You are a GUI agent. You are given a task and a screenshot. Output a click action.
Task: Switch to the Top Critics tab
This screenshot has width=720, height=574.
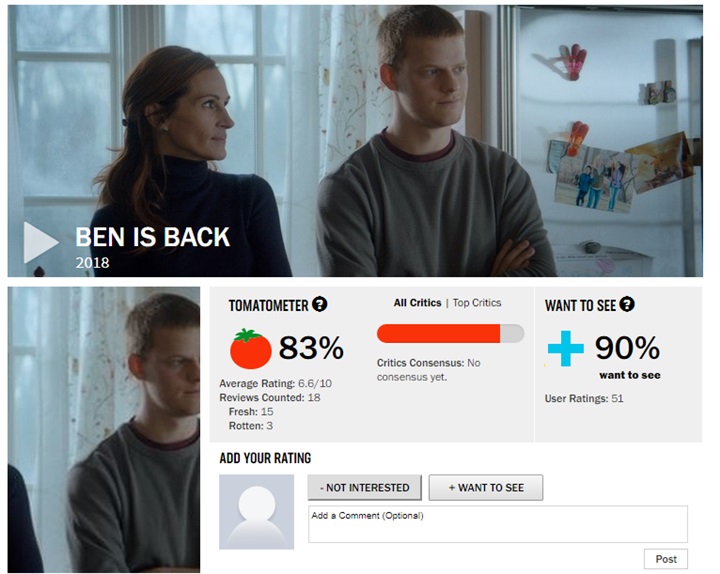tap(477, 303)
